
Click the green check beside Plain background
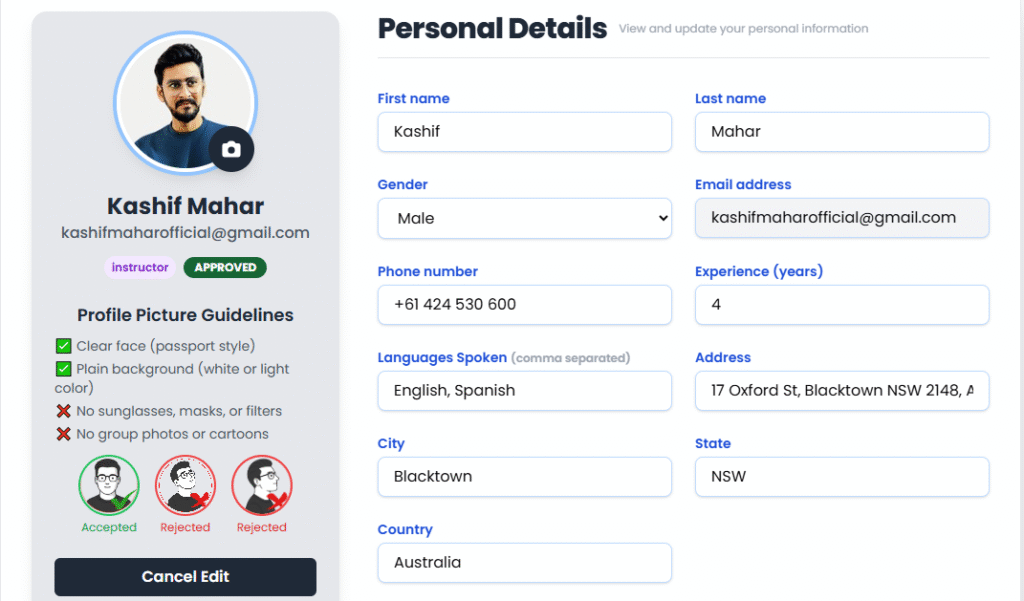point(64,369)
